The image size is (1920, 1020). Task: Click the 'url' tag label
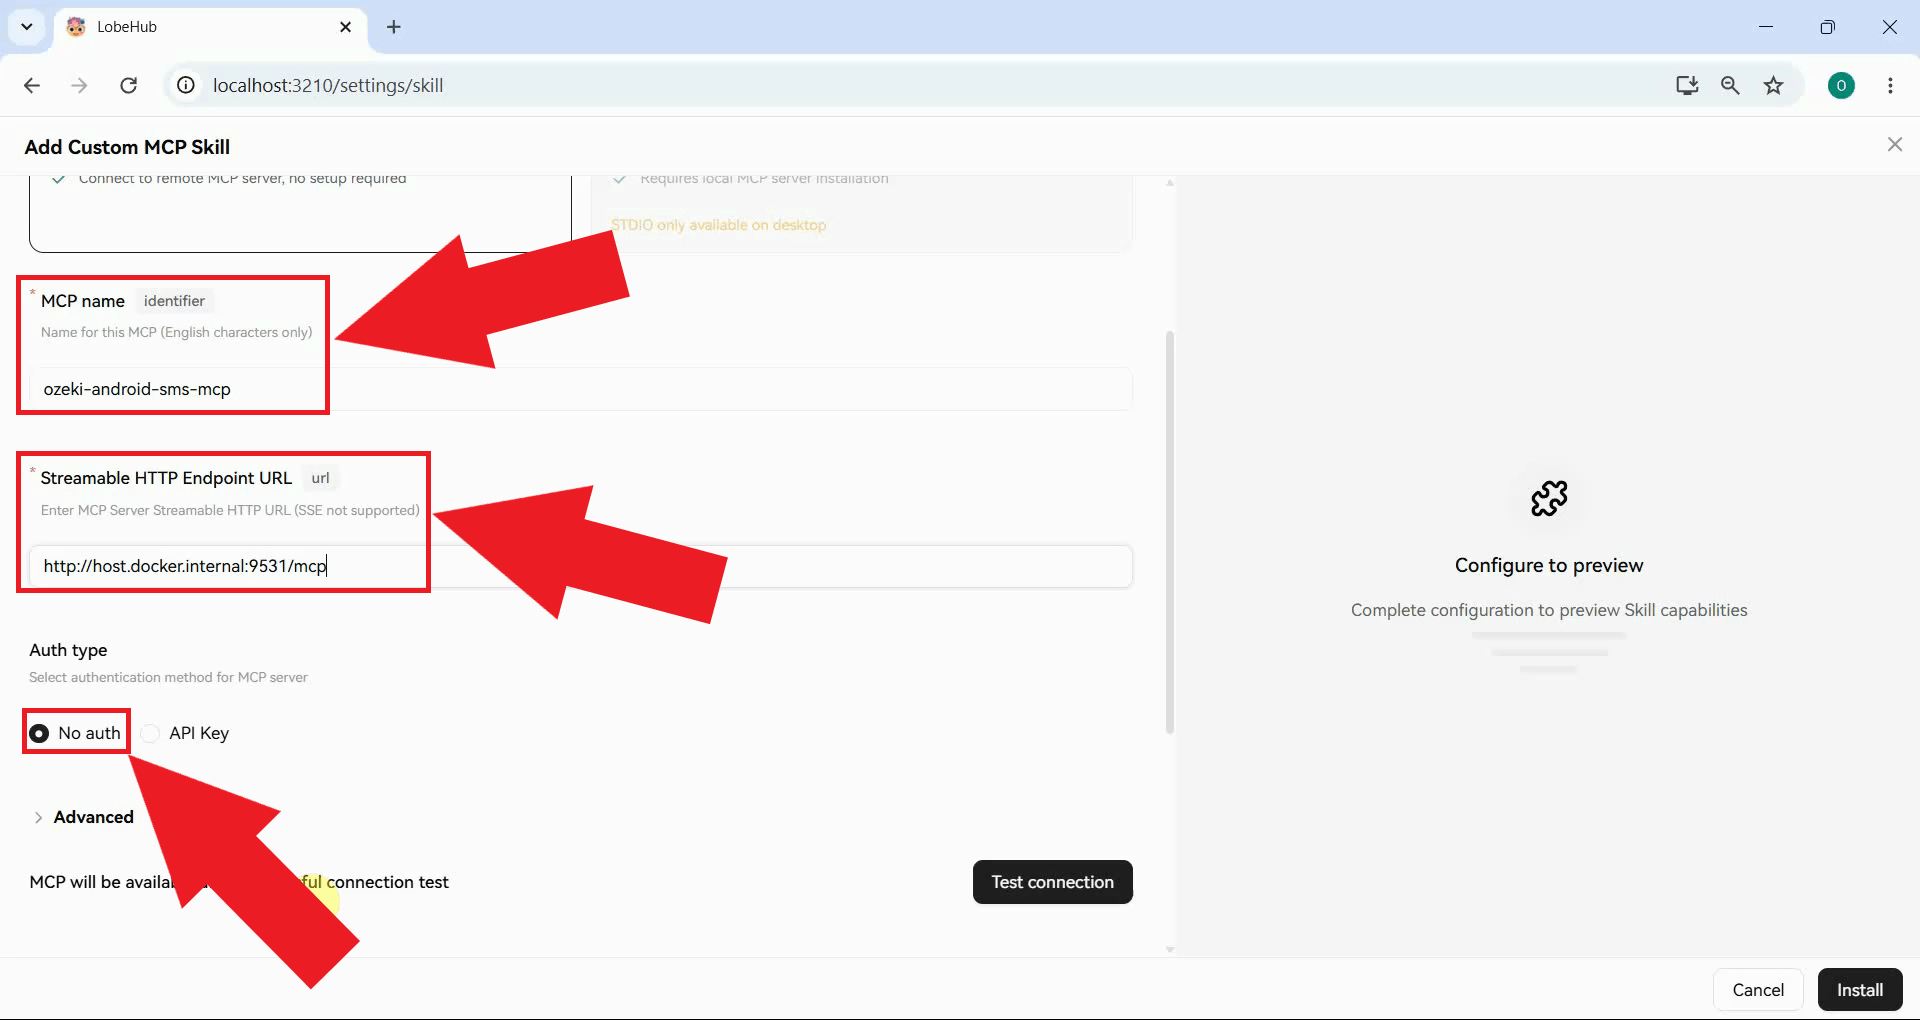coord(320,478)
